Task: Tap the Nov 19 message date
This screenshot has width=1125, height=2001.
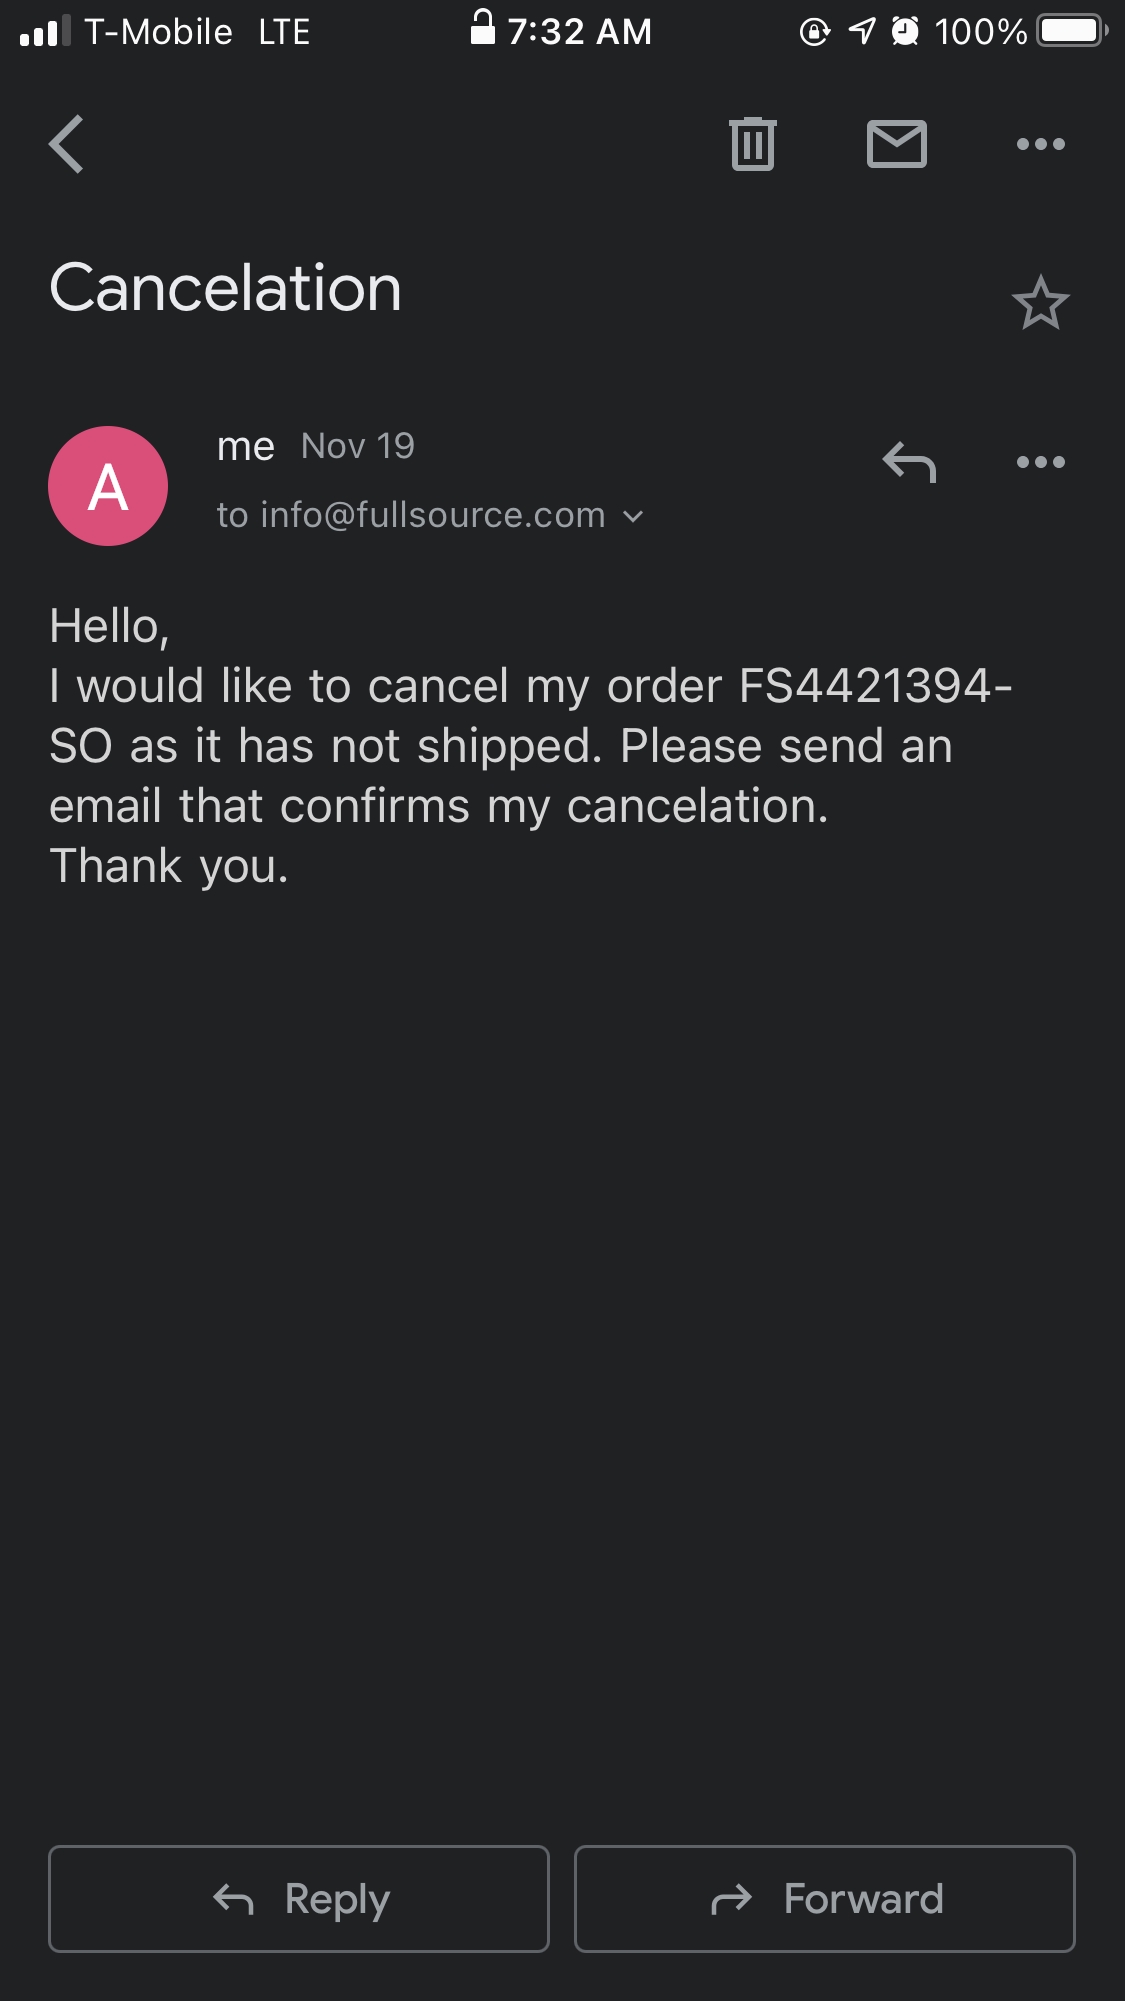Action: [x=357, y=446]
